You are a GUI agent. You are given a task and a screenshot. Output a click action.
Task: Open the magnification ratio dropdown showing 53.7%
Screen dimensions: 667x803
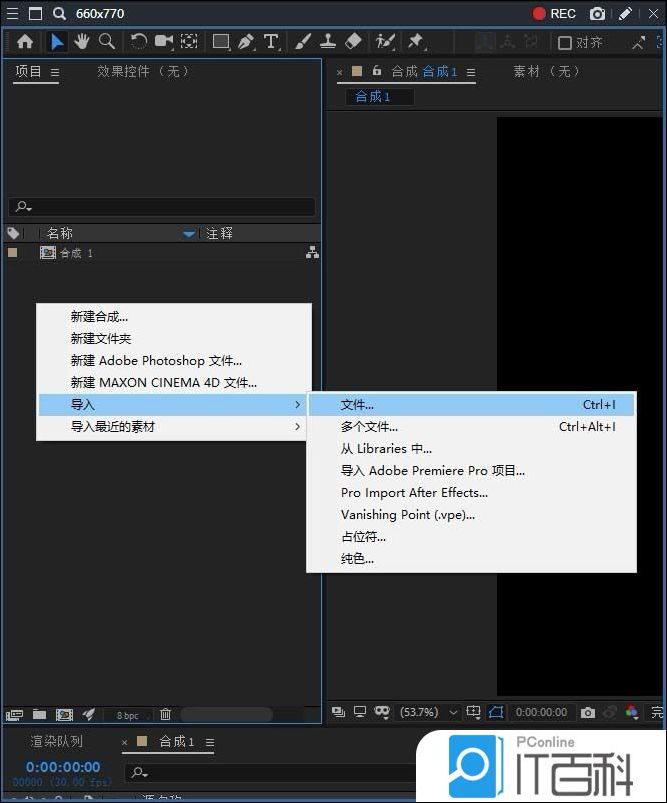tap(429, 712)
